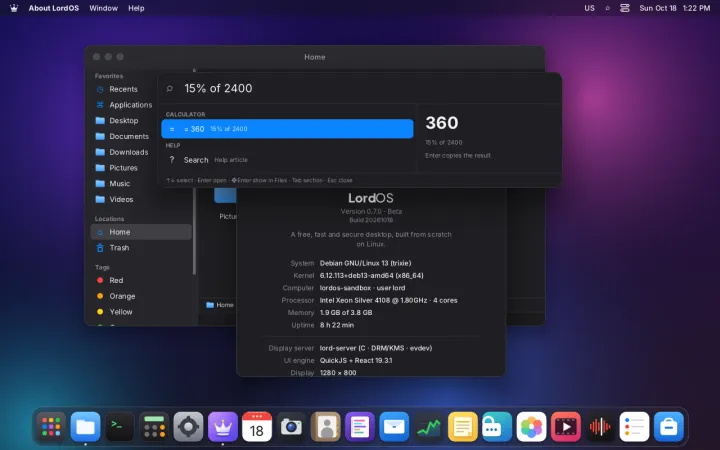Click the Debian GNU/Linux 13 (trixie) value
720x450 pixels.
point(366,263)
